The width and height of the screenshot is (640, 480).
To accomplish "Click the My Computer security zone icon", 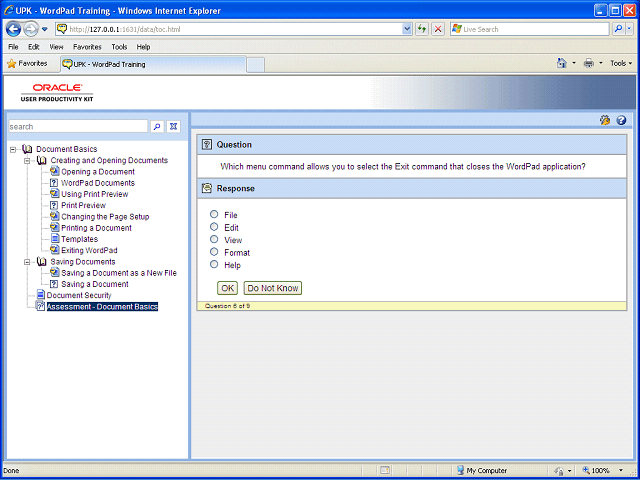I will pyautogui.click(x=460, y=470).
